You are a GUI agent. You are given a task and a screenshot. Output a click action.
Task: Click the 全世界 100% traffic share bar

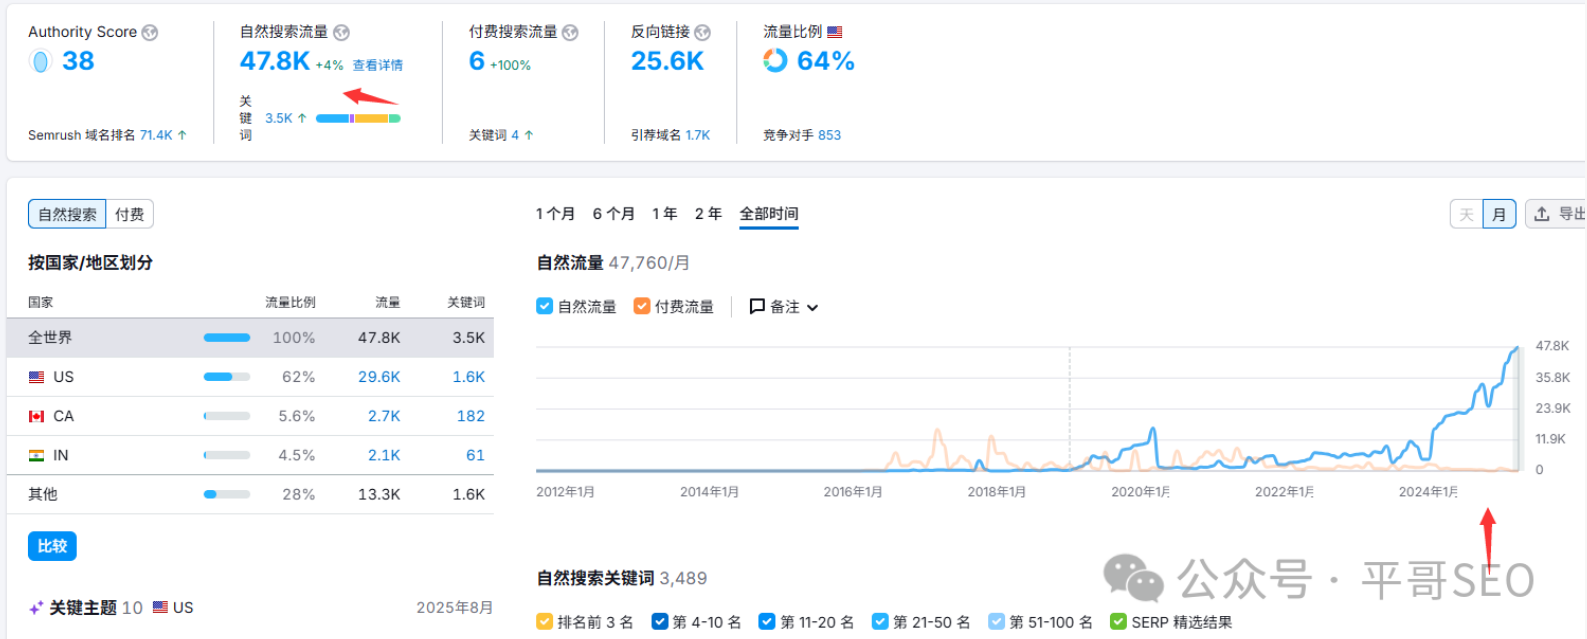[227, 338]
